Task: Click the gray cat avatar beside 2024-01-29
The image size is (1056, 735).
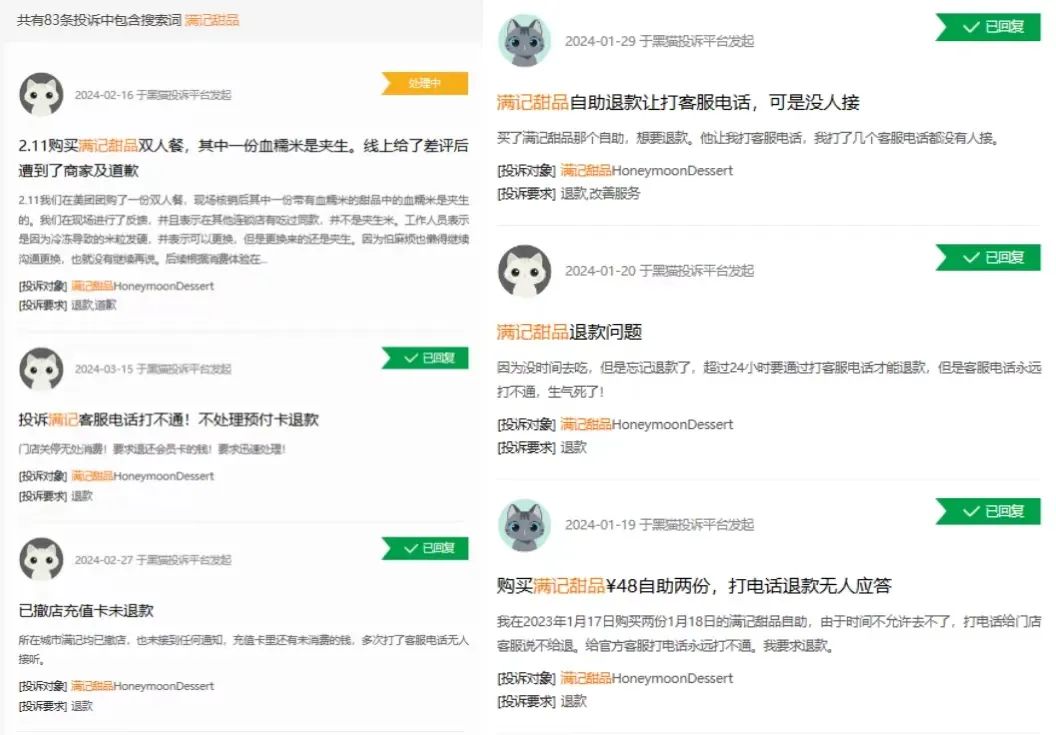Action: coord(524,40)
